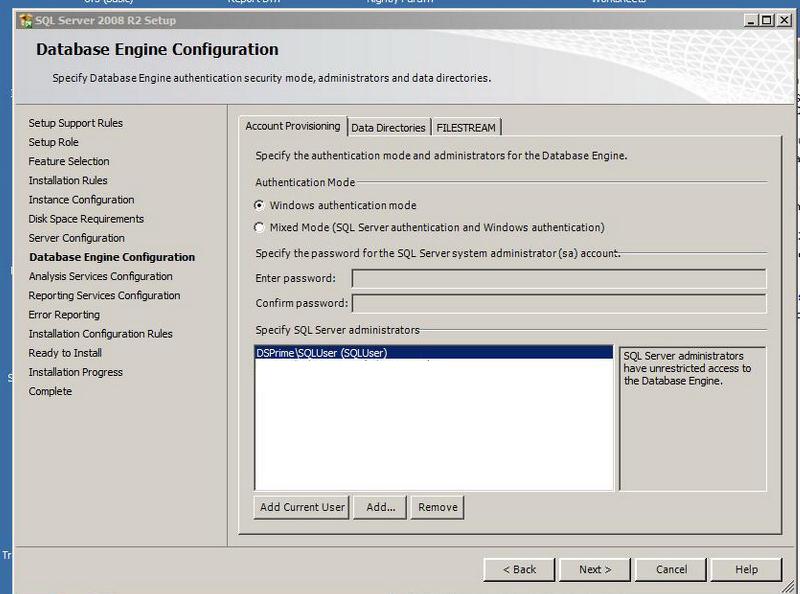Open the FILESTREAM tab
800x594 pixels.
pos(466,128)
